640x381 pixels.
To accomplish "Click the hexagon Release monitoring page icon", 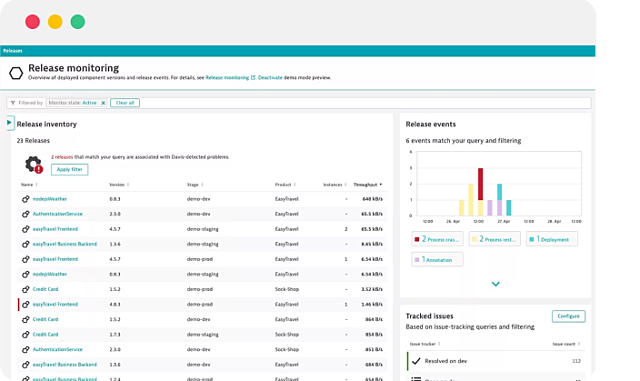I will point(16,73).
